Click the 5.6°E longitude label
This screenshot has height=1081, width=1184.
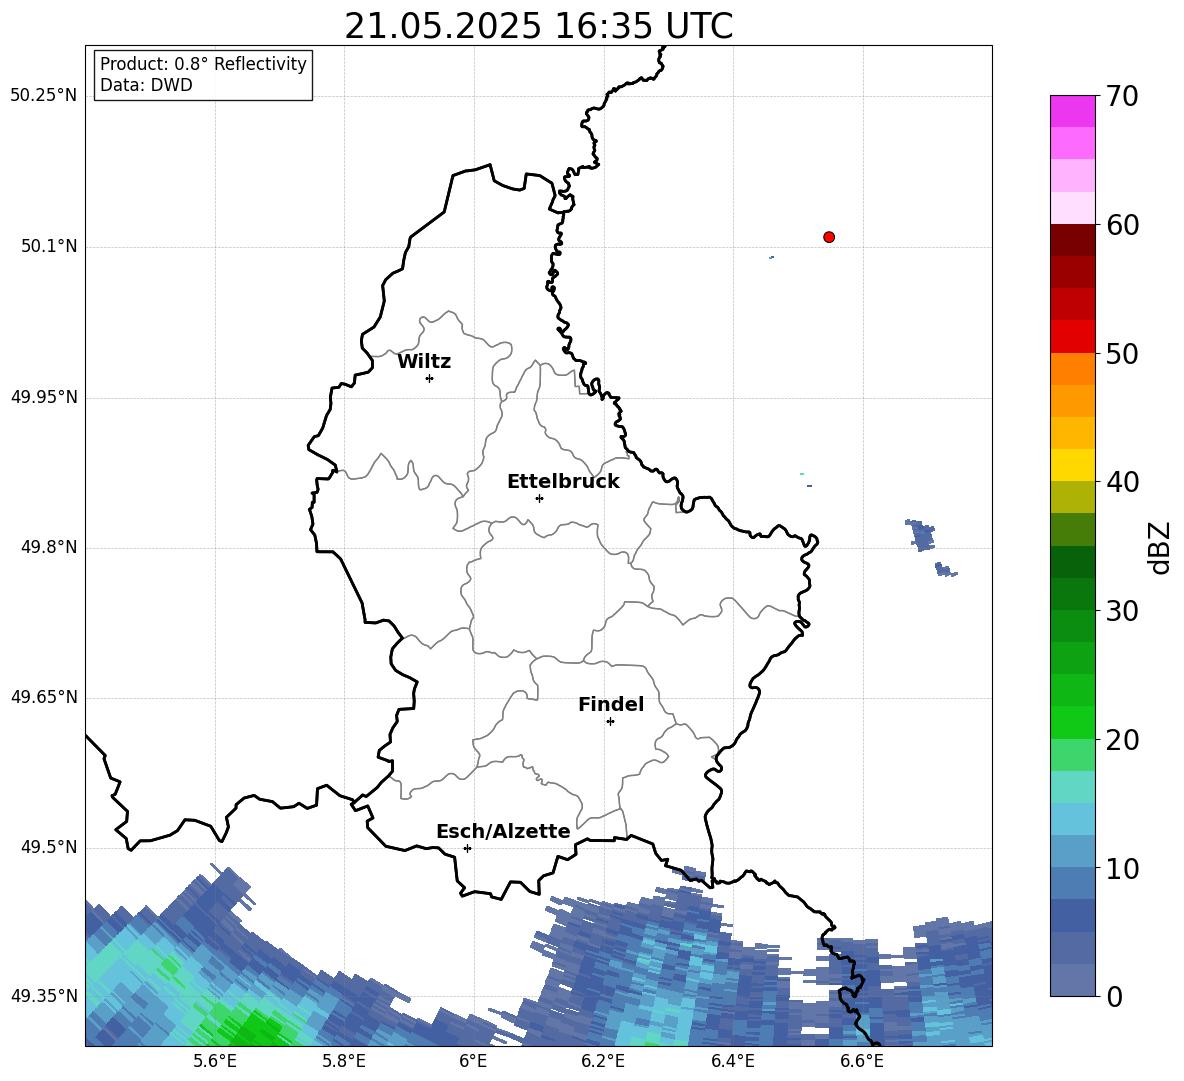[x=215, y=1062]
